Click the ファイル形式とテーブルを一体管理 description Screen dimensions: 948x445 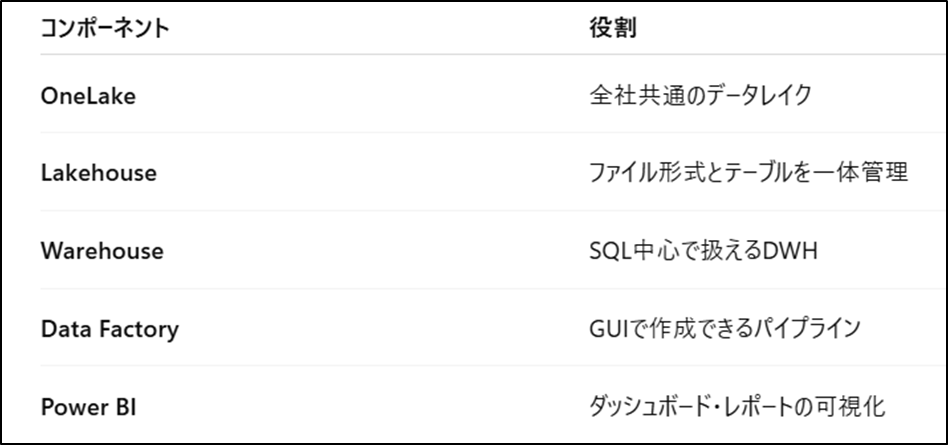pos(748,173)
